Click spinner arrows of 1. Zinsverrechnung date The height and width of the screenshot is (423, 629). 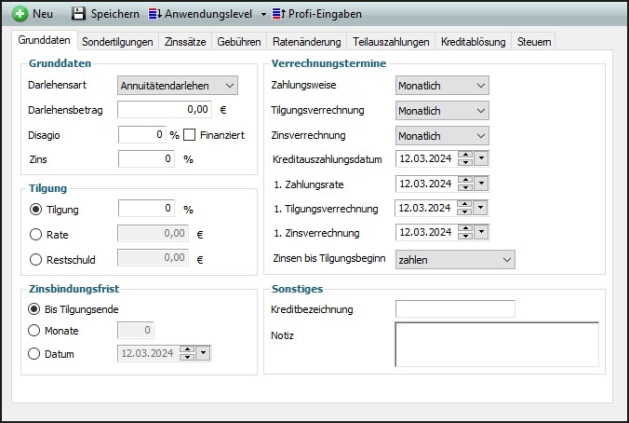[x=465, y=233]
